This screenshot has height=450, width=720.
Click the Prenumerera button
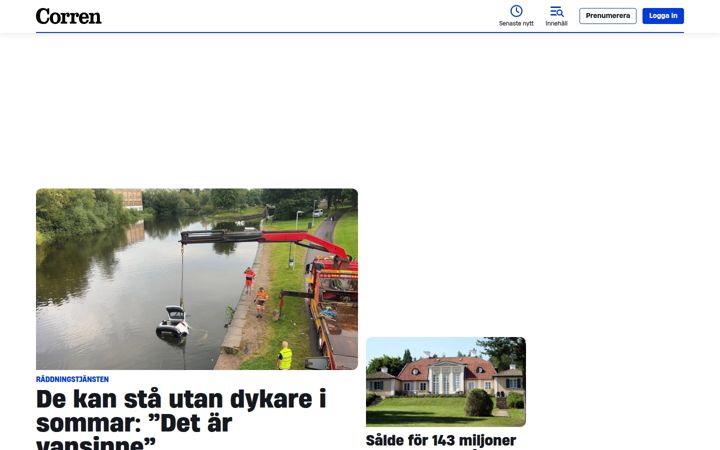click(608, 16)
